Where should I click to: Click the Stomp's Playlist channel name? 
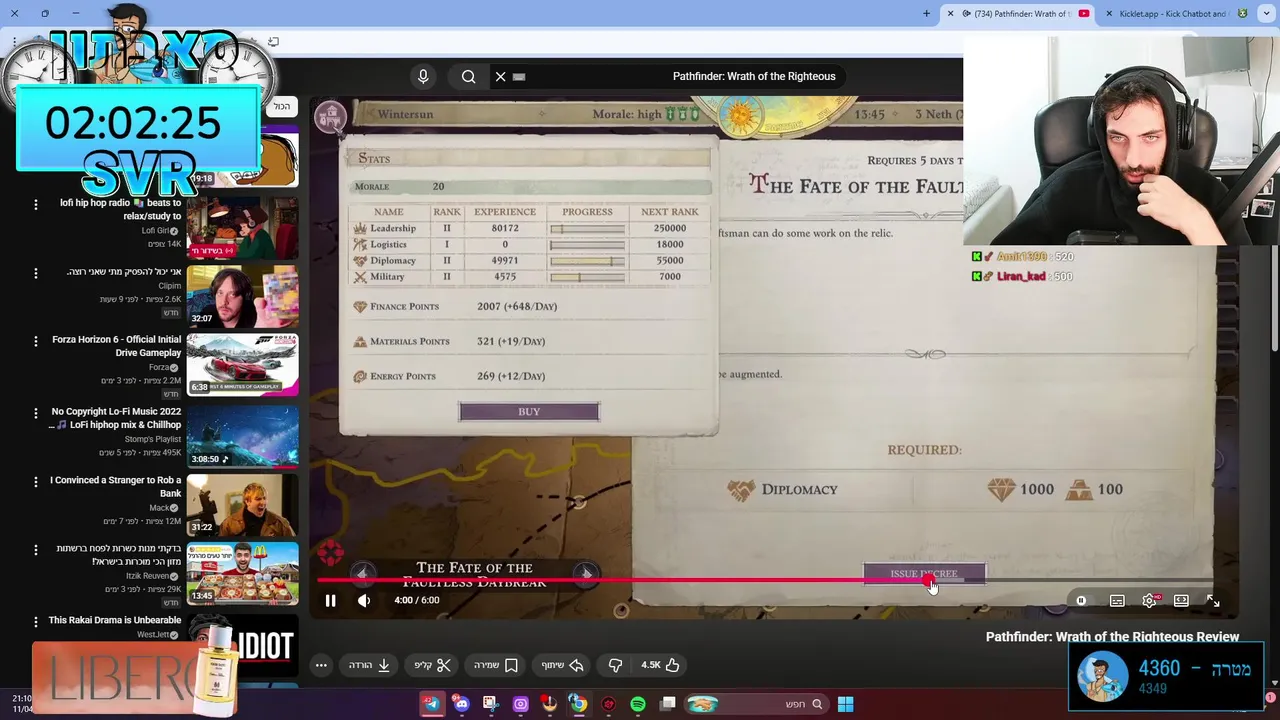pos(153,439)
